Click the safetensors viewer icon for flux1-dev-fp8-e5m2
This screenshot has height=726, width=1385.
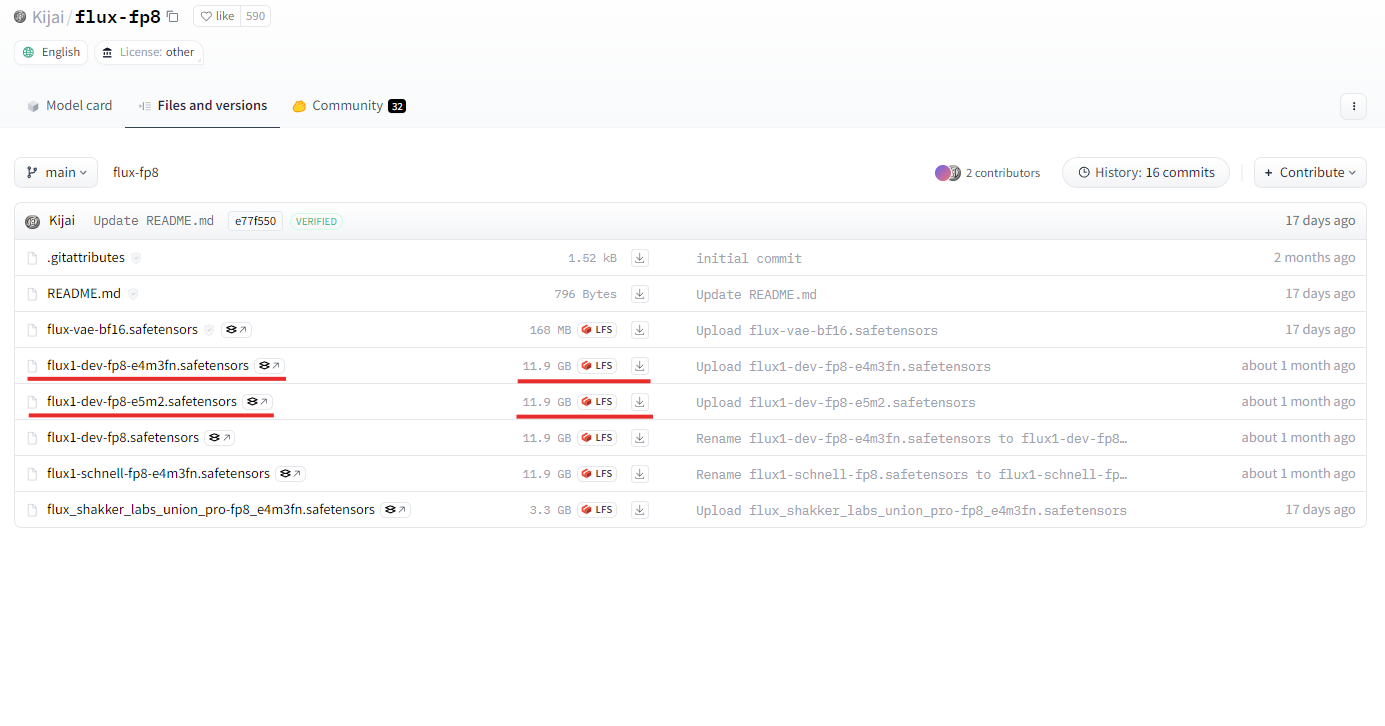coord(258,402)
